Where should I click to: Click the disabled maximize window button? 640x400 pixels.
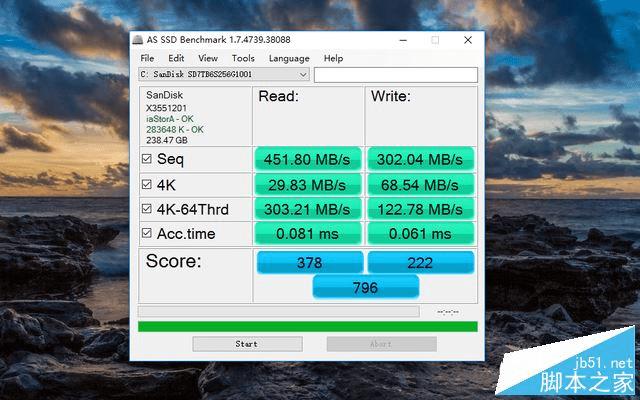435,40
